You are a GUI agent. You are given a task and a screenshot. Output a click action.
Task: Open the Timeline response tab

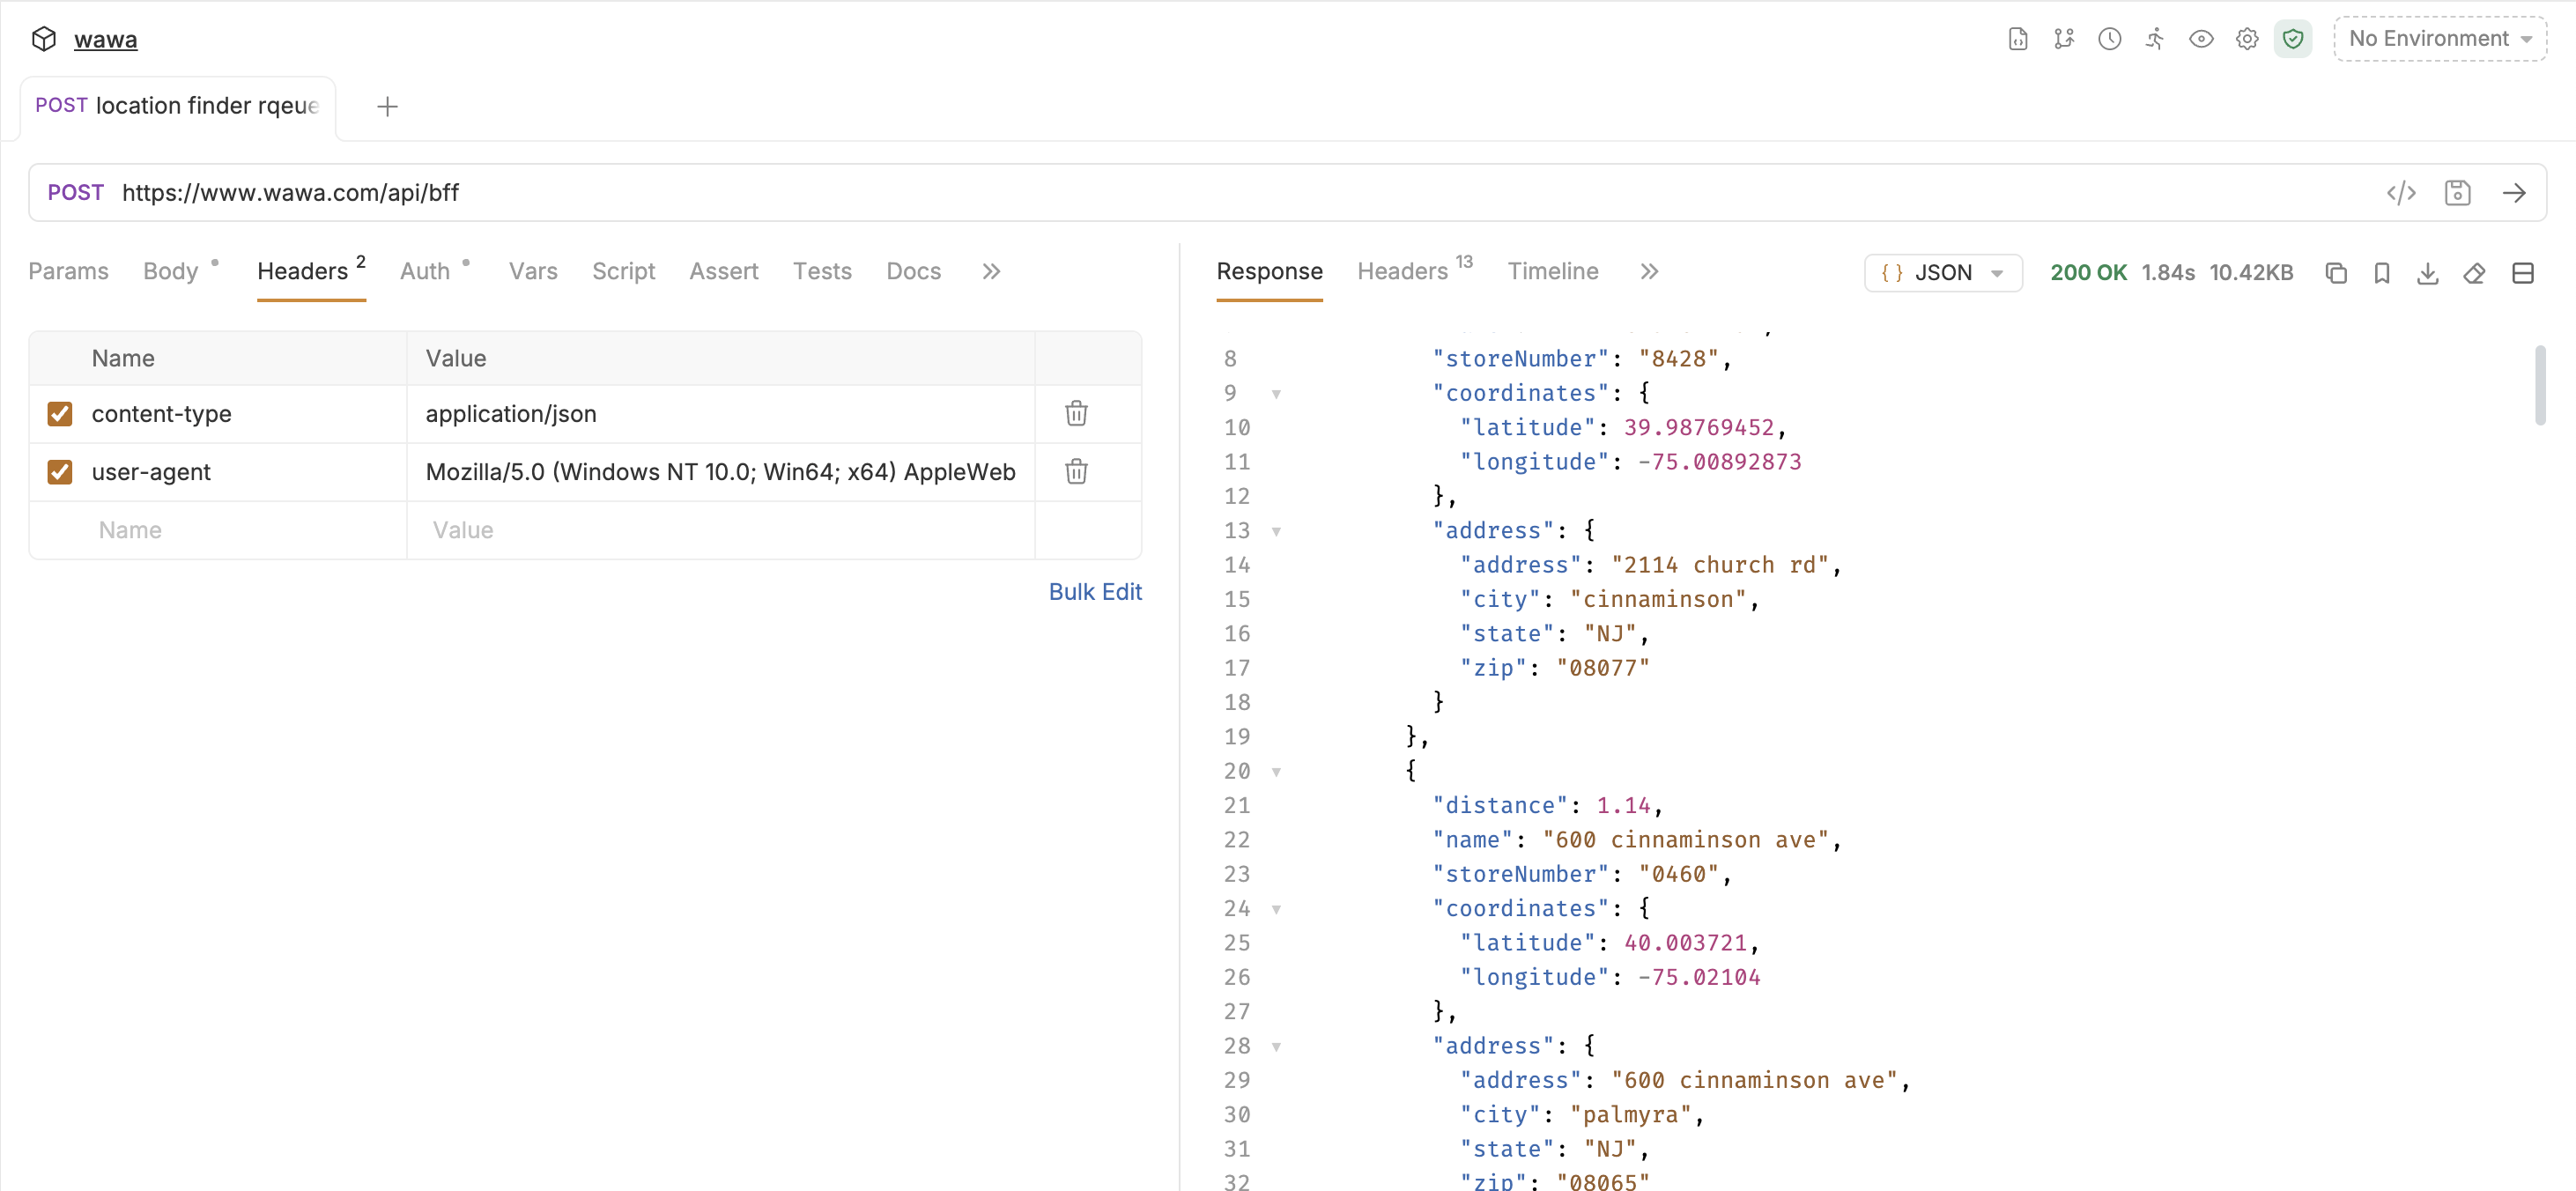point(1552,271)
